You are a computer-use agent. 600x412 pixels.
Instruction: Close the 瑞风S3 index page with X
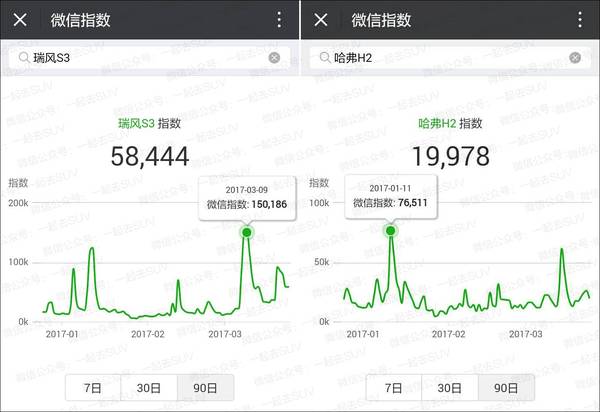click(x=20, y=19)
